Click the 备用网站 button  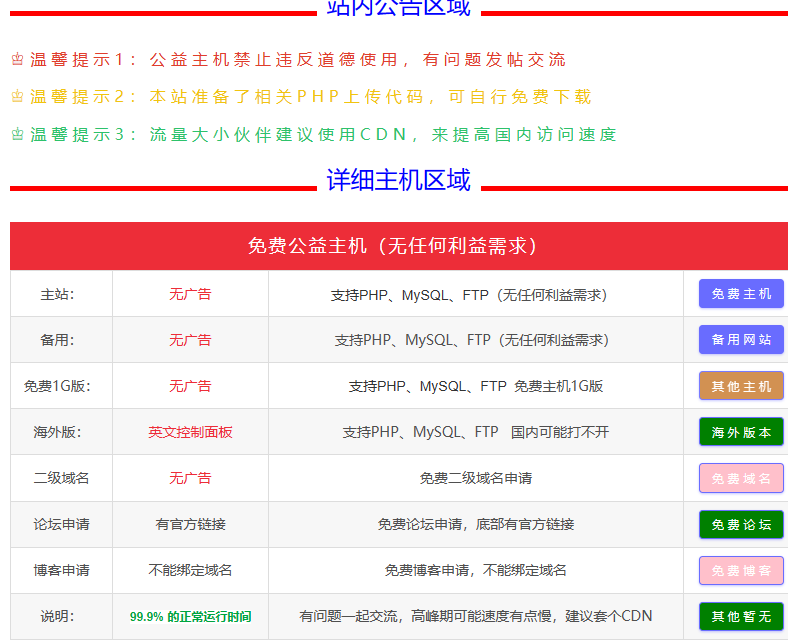tap(740, 339)
